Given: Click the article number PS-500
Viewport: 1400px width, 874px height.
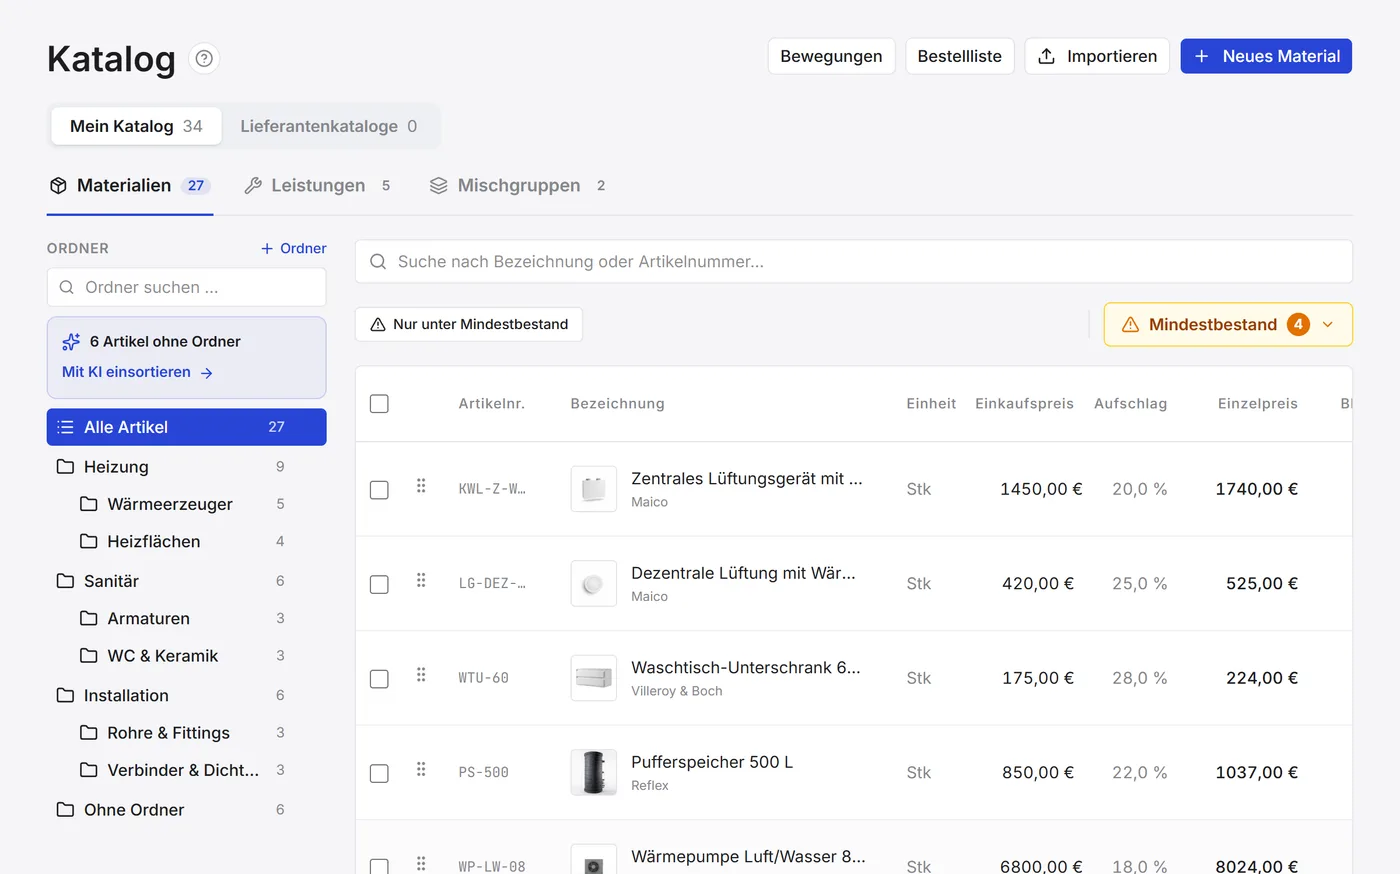Looking at the screenshot, I should tap(483, 772).
